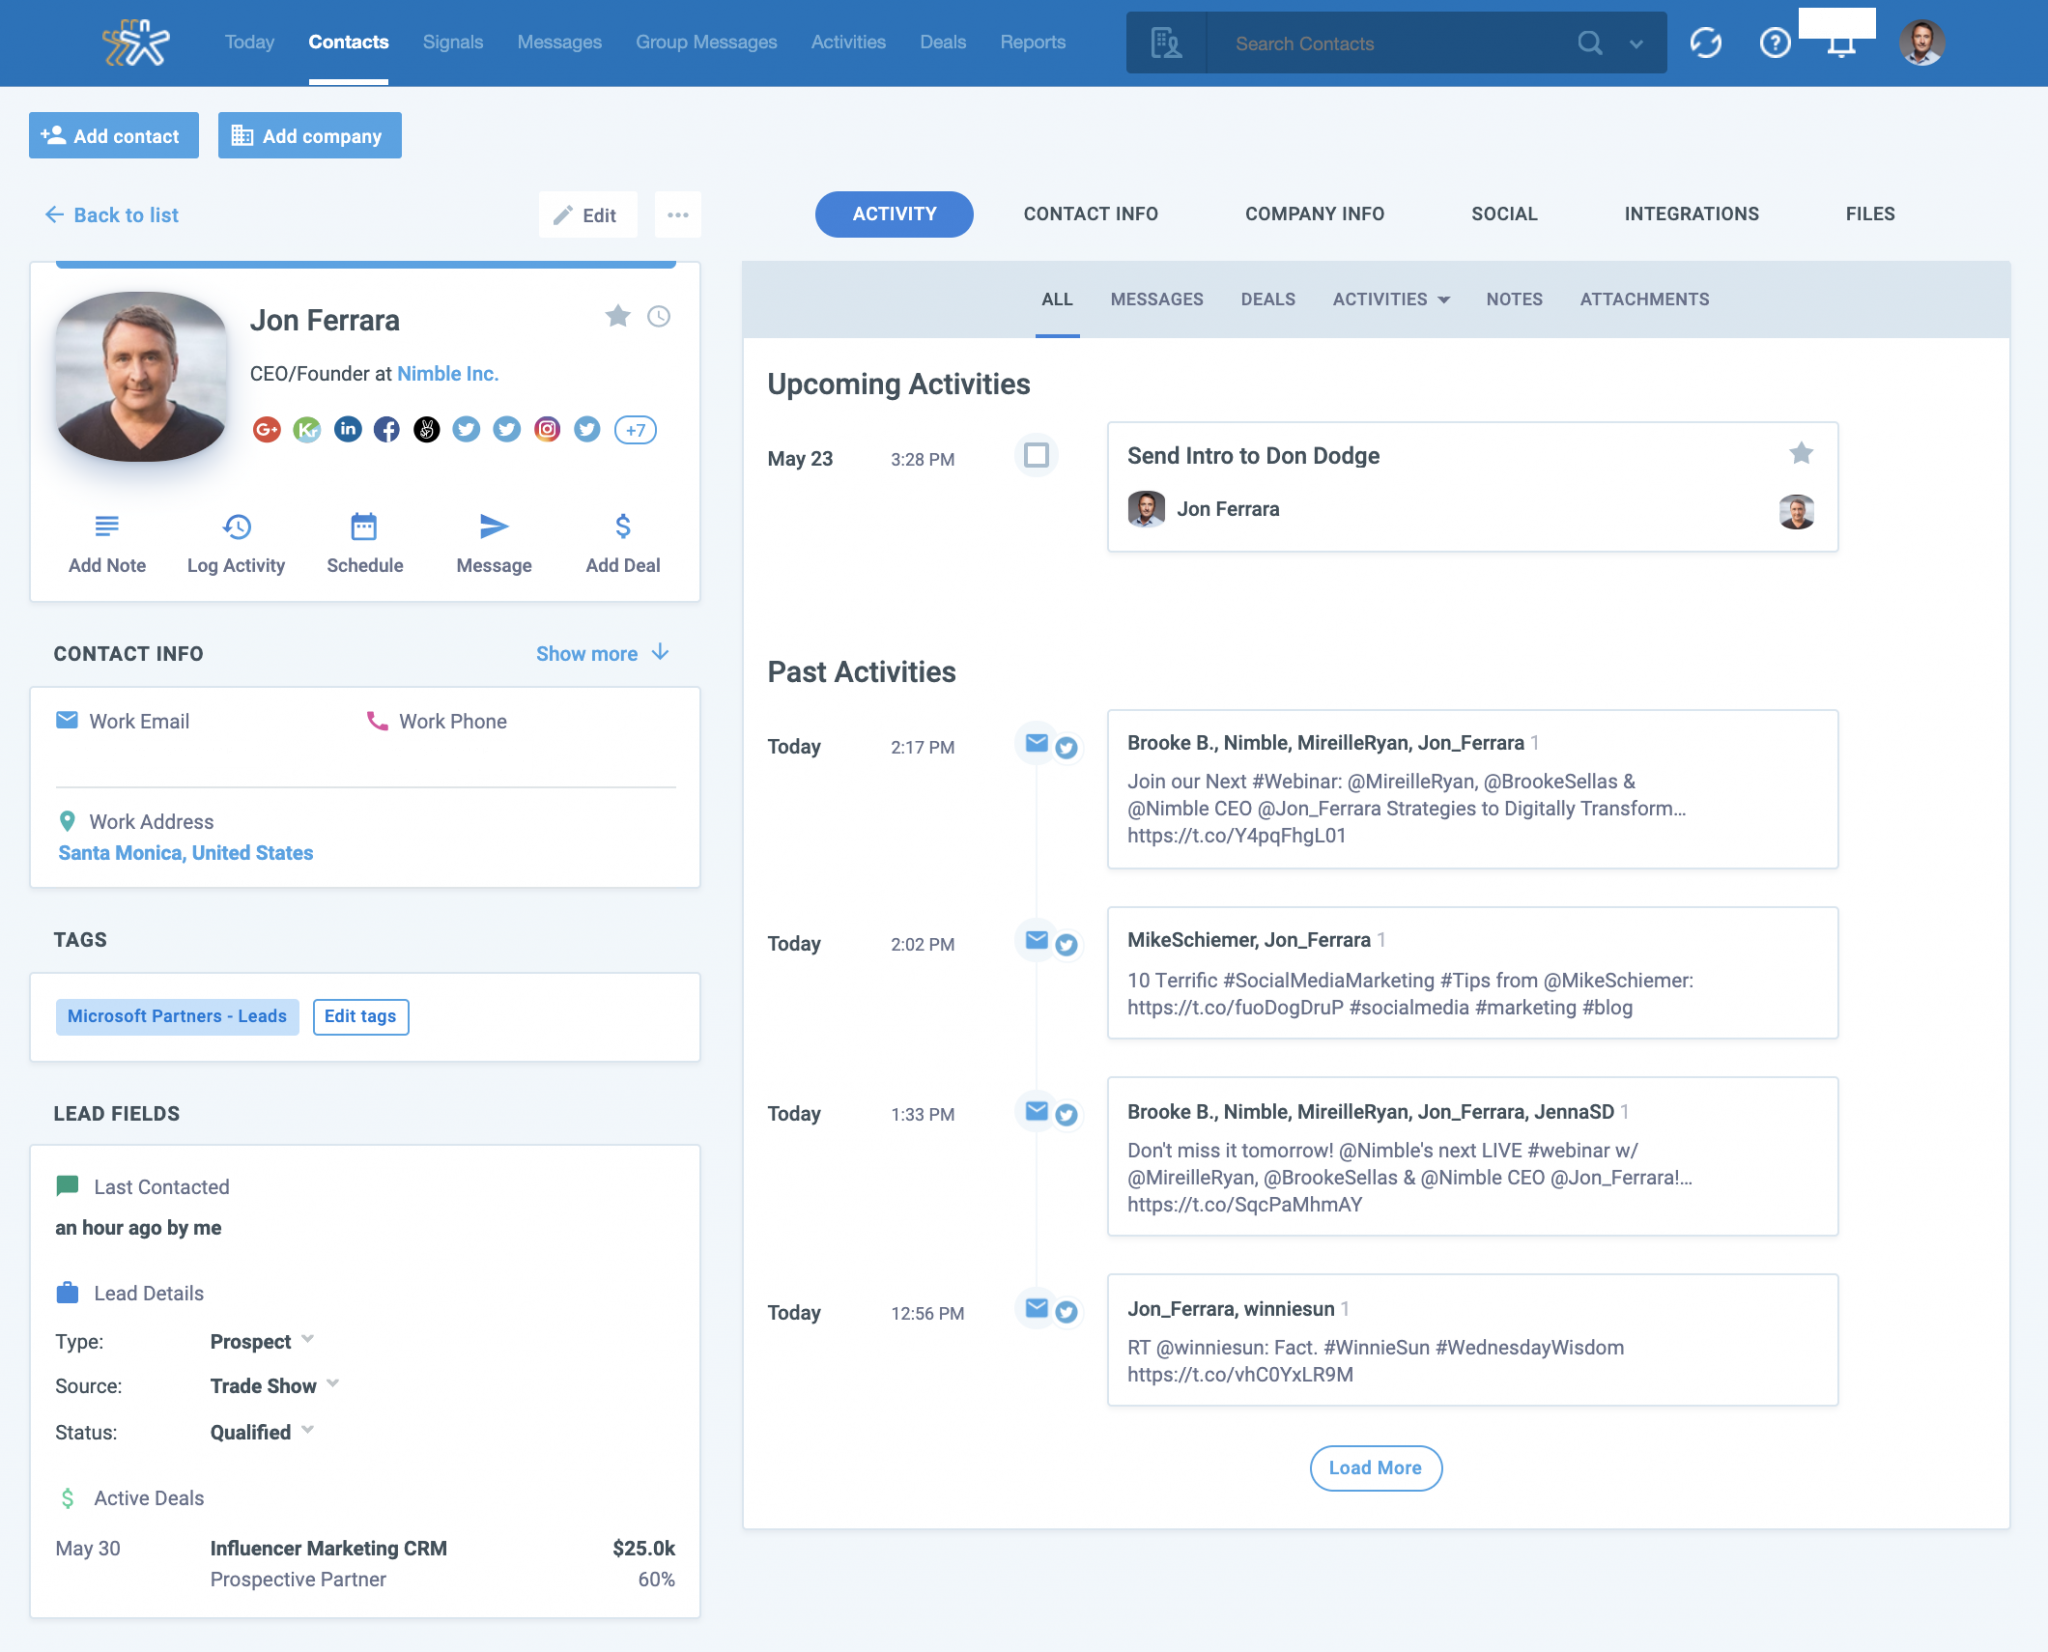The width and height of the screenshot is (2048, 1652).
Task: Click the Message send icon
Action: pos(493,526)
